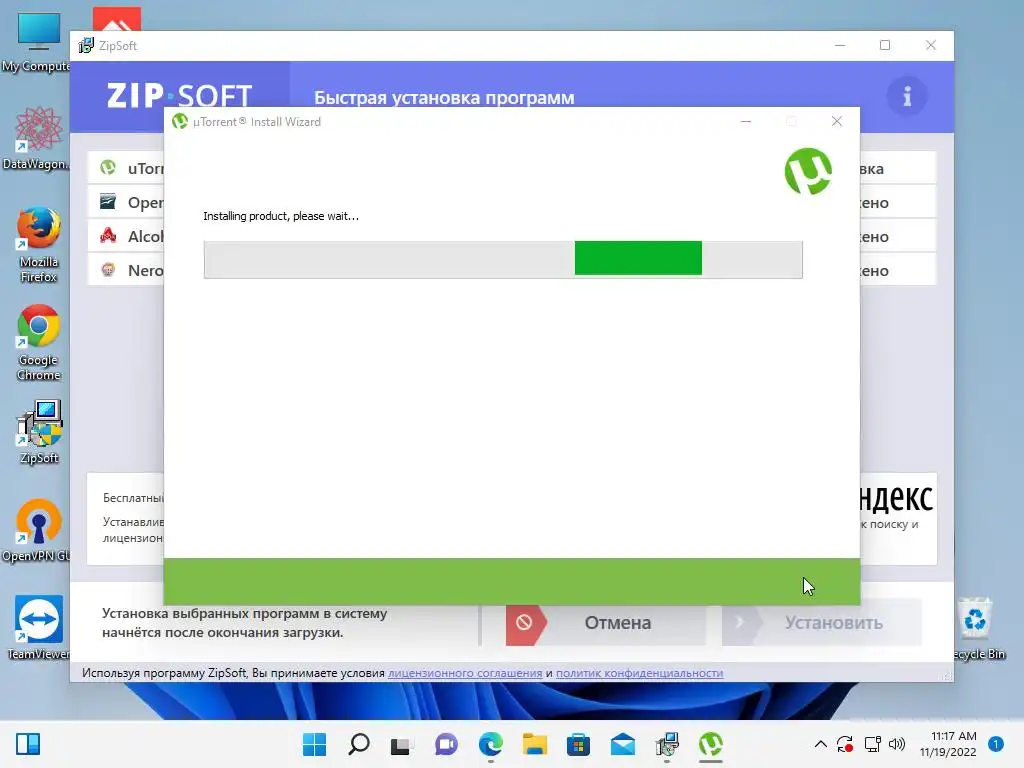This screenshot has height=768, width=1024.
Task: Show hidden tray icons
Action: pyautogui.click(x=821, y=744)
